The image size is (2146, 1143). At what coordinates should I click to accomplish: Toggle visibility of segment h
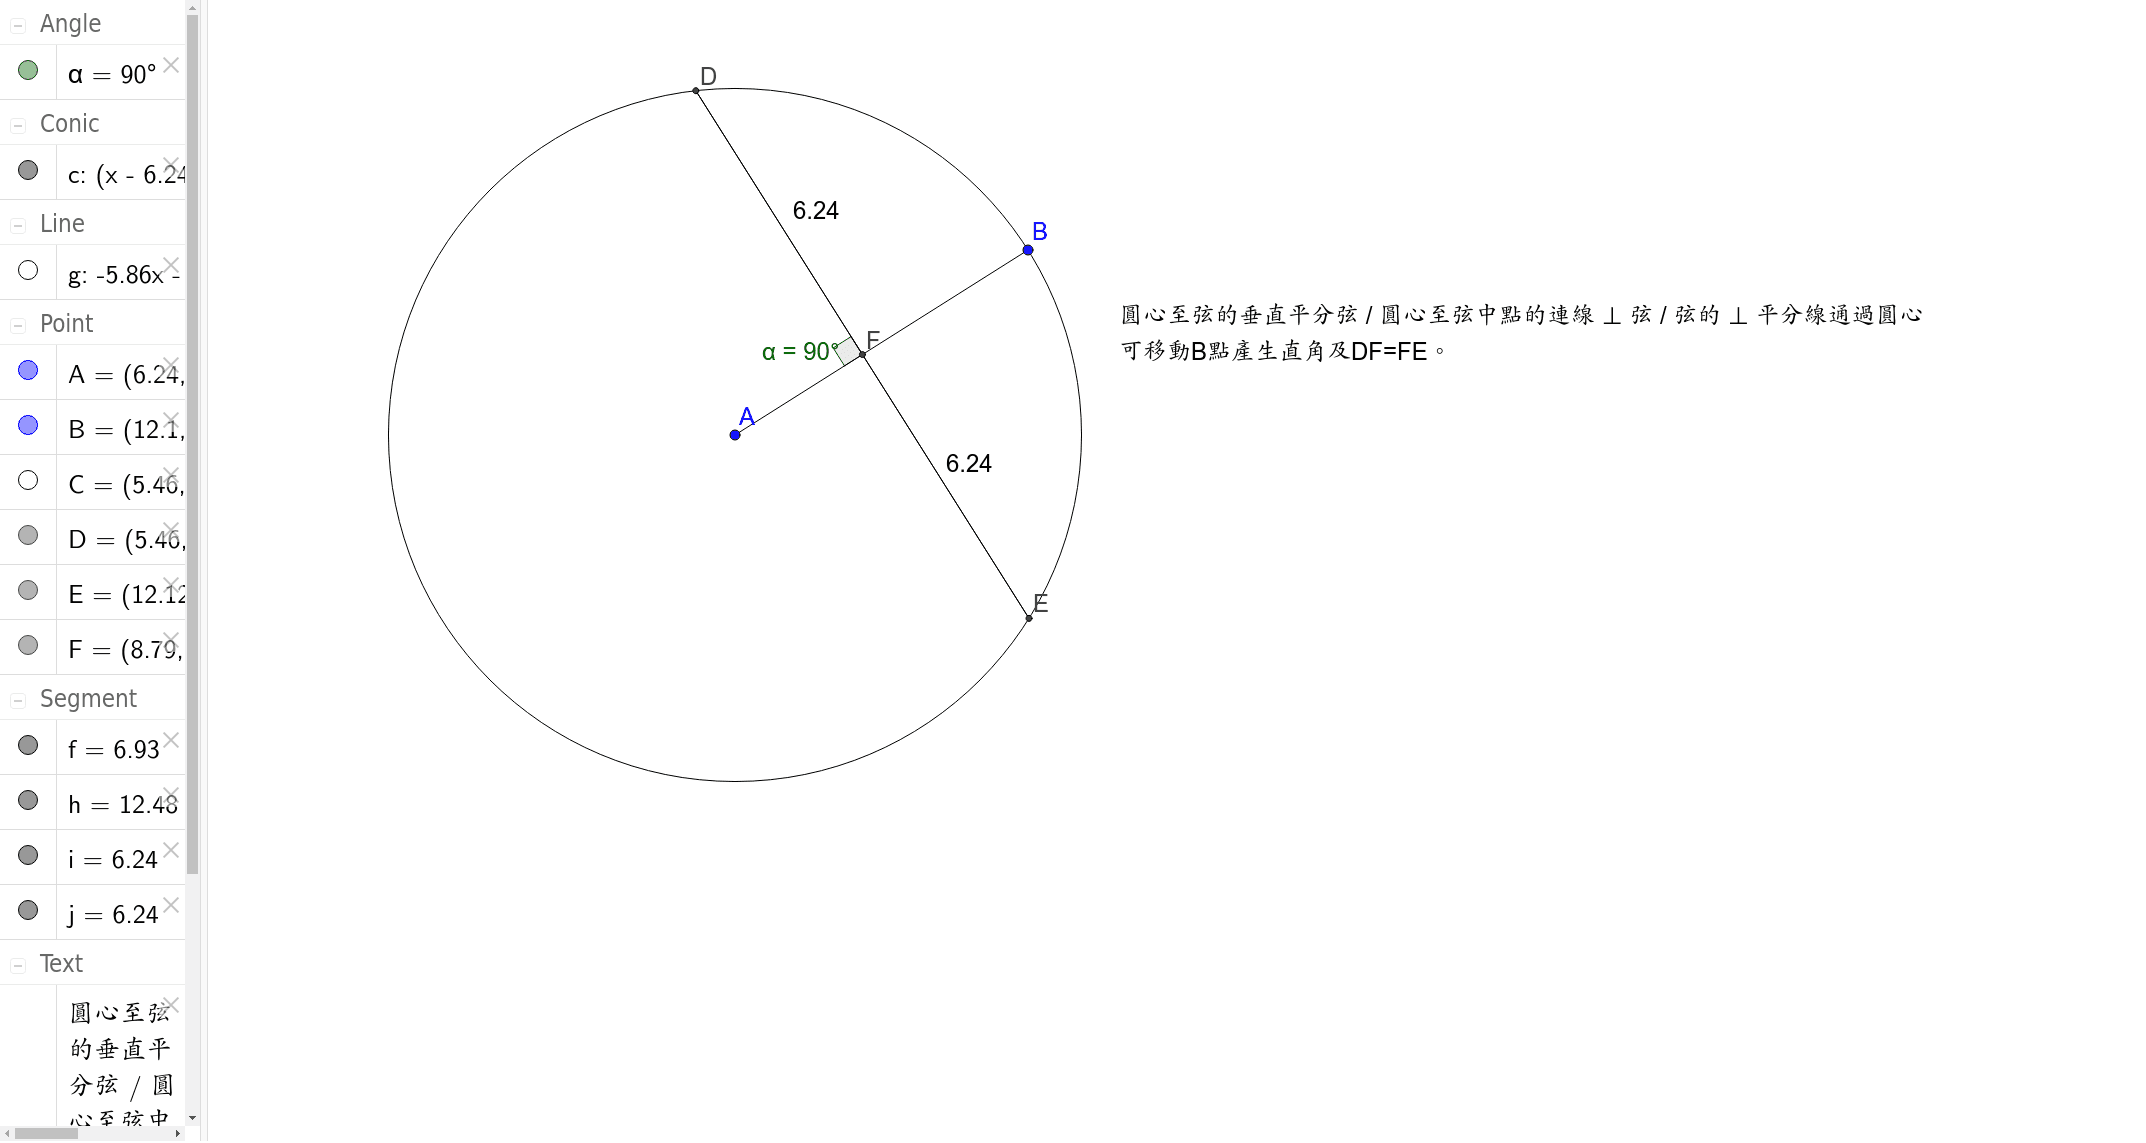pos(28,801)
